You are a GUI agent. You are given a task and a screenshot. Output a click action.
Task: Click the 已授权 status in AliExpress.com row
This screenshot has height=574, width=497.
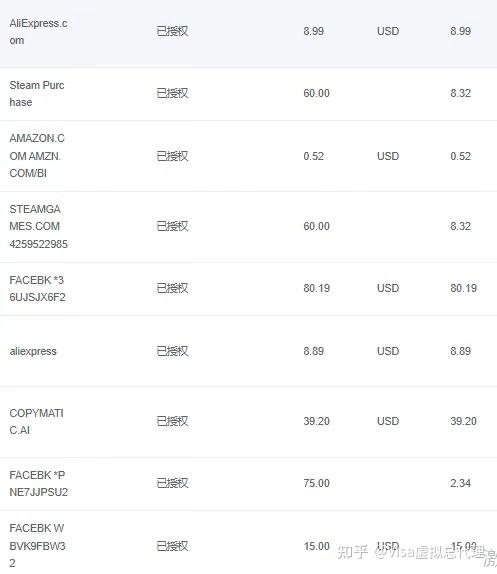coord(172,31)
